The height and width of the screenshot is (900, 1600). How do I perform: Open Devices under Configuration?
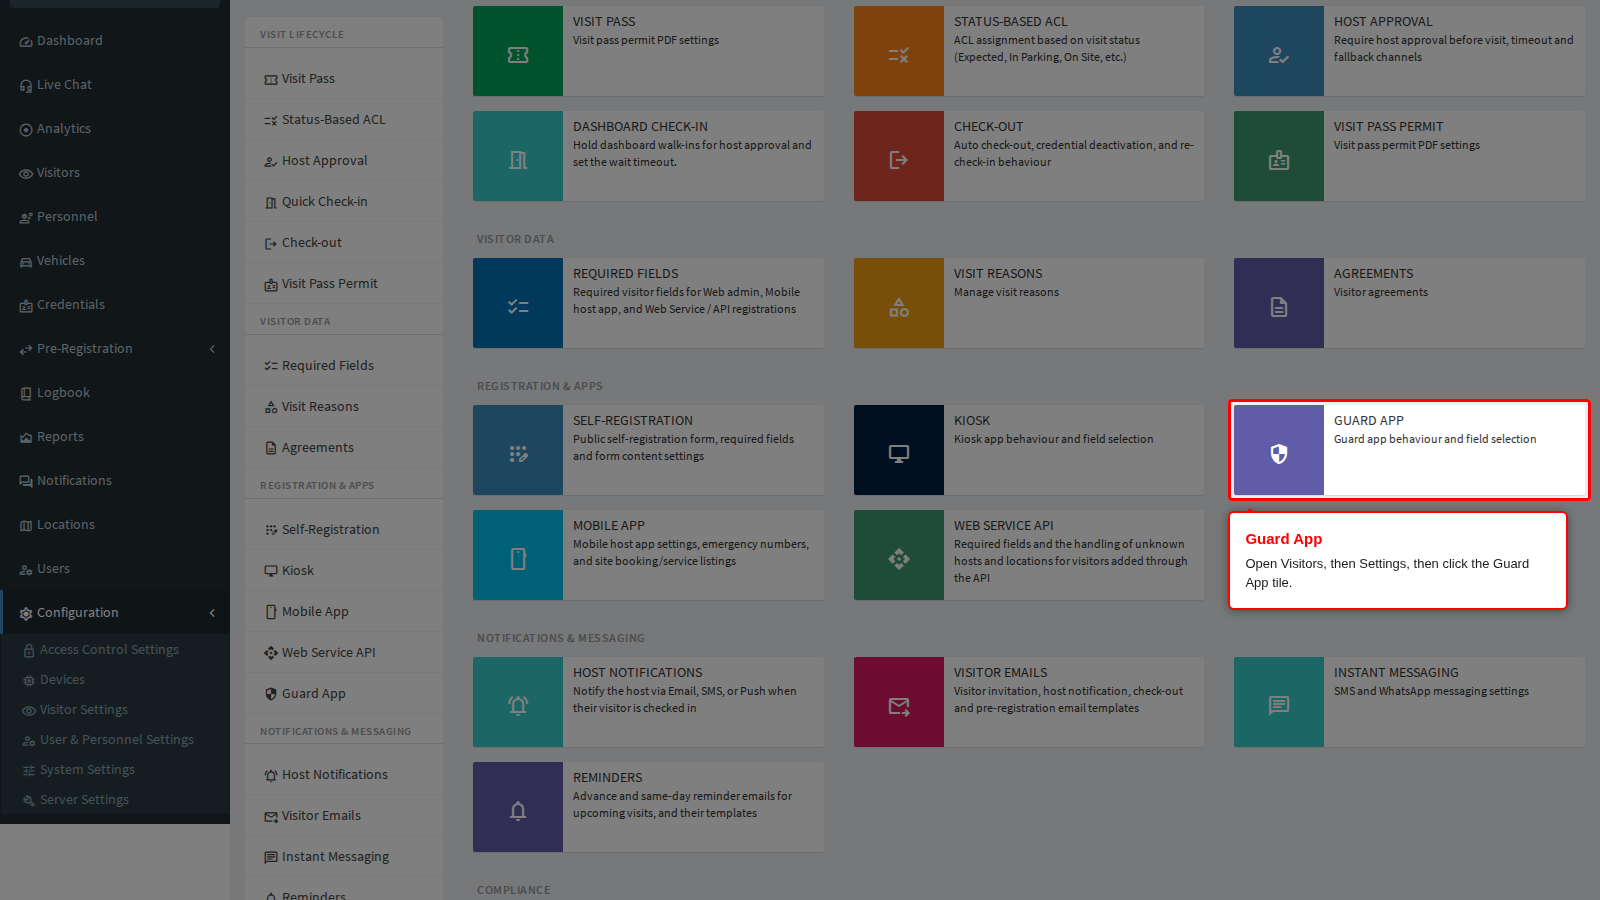(x=115, y=680)
